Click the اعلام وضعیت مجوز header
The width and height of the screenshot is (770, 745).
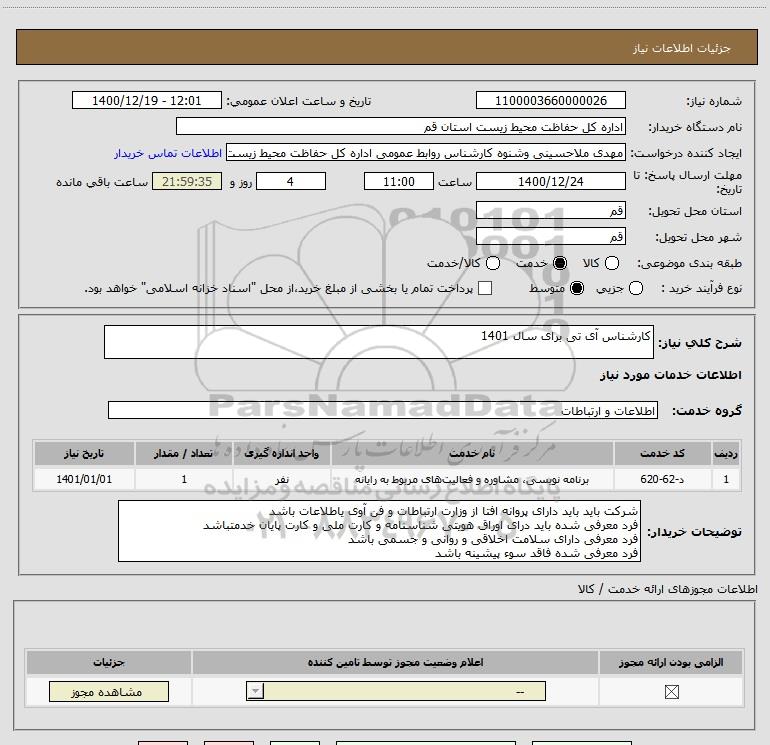[x=395, y=662]
